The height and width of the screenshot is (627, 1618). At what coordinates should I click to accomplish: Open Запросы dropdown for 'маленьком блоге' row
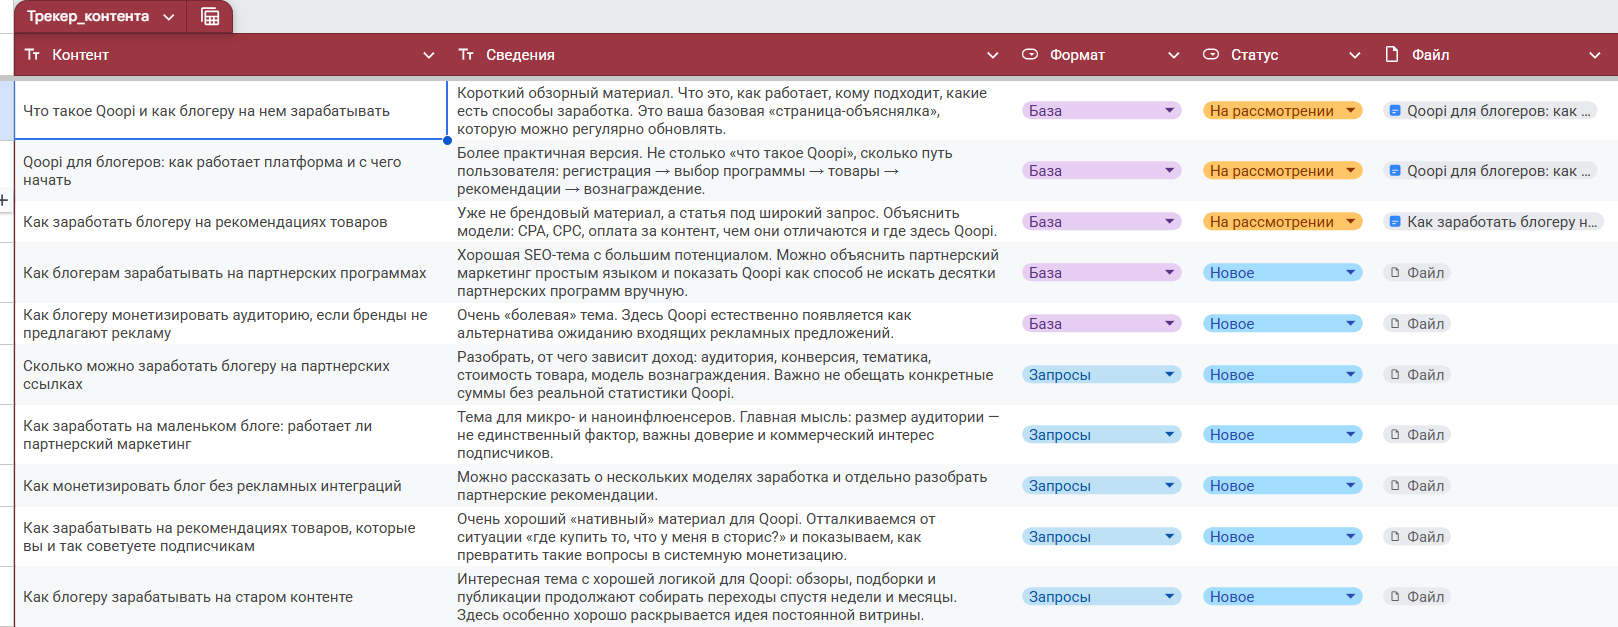[1101, 435]
